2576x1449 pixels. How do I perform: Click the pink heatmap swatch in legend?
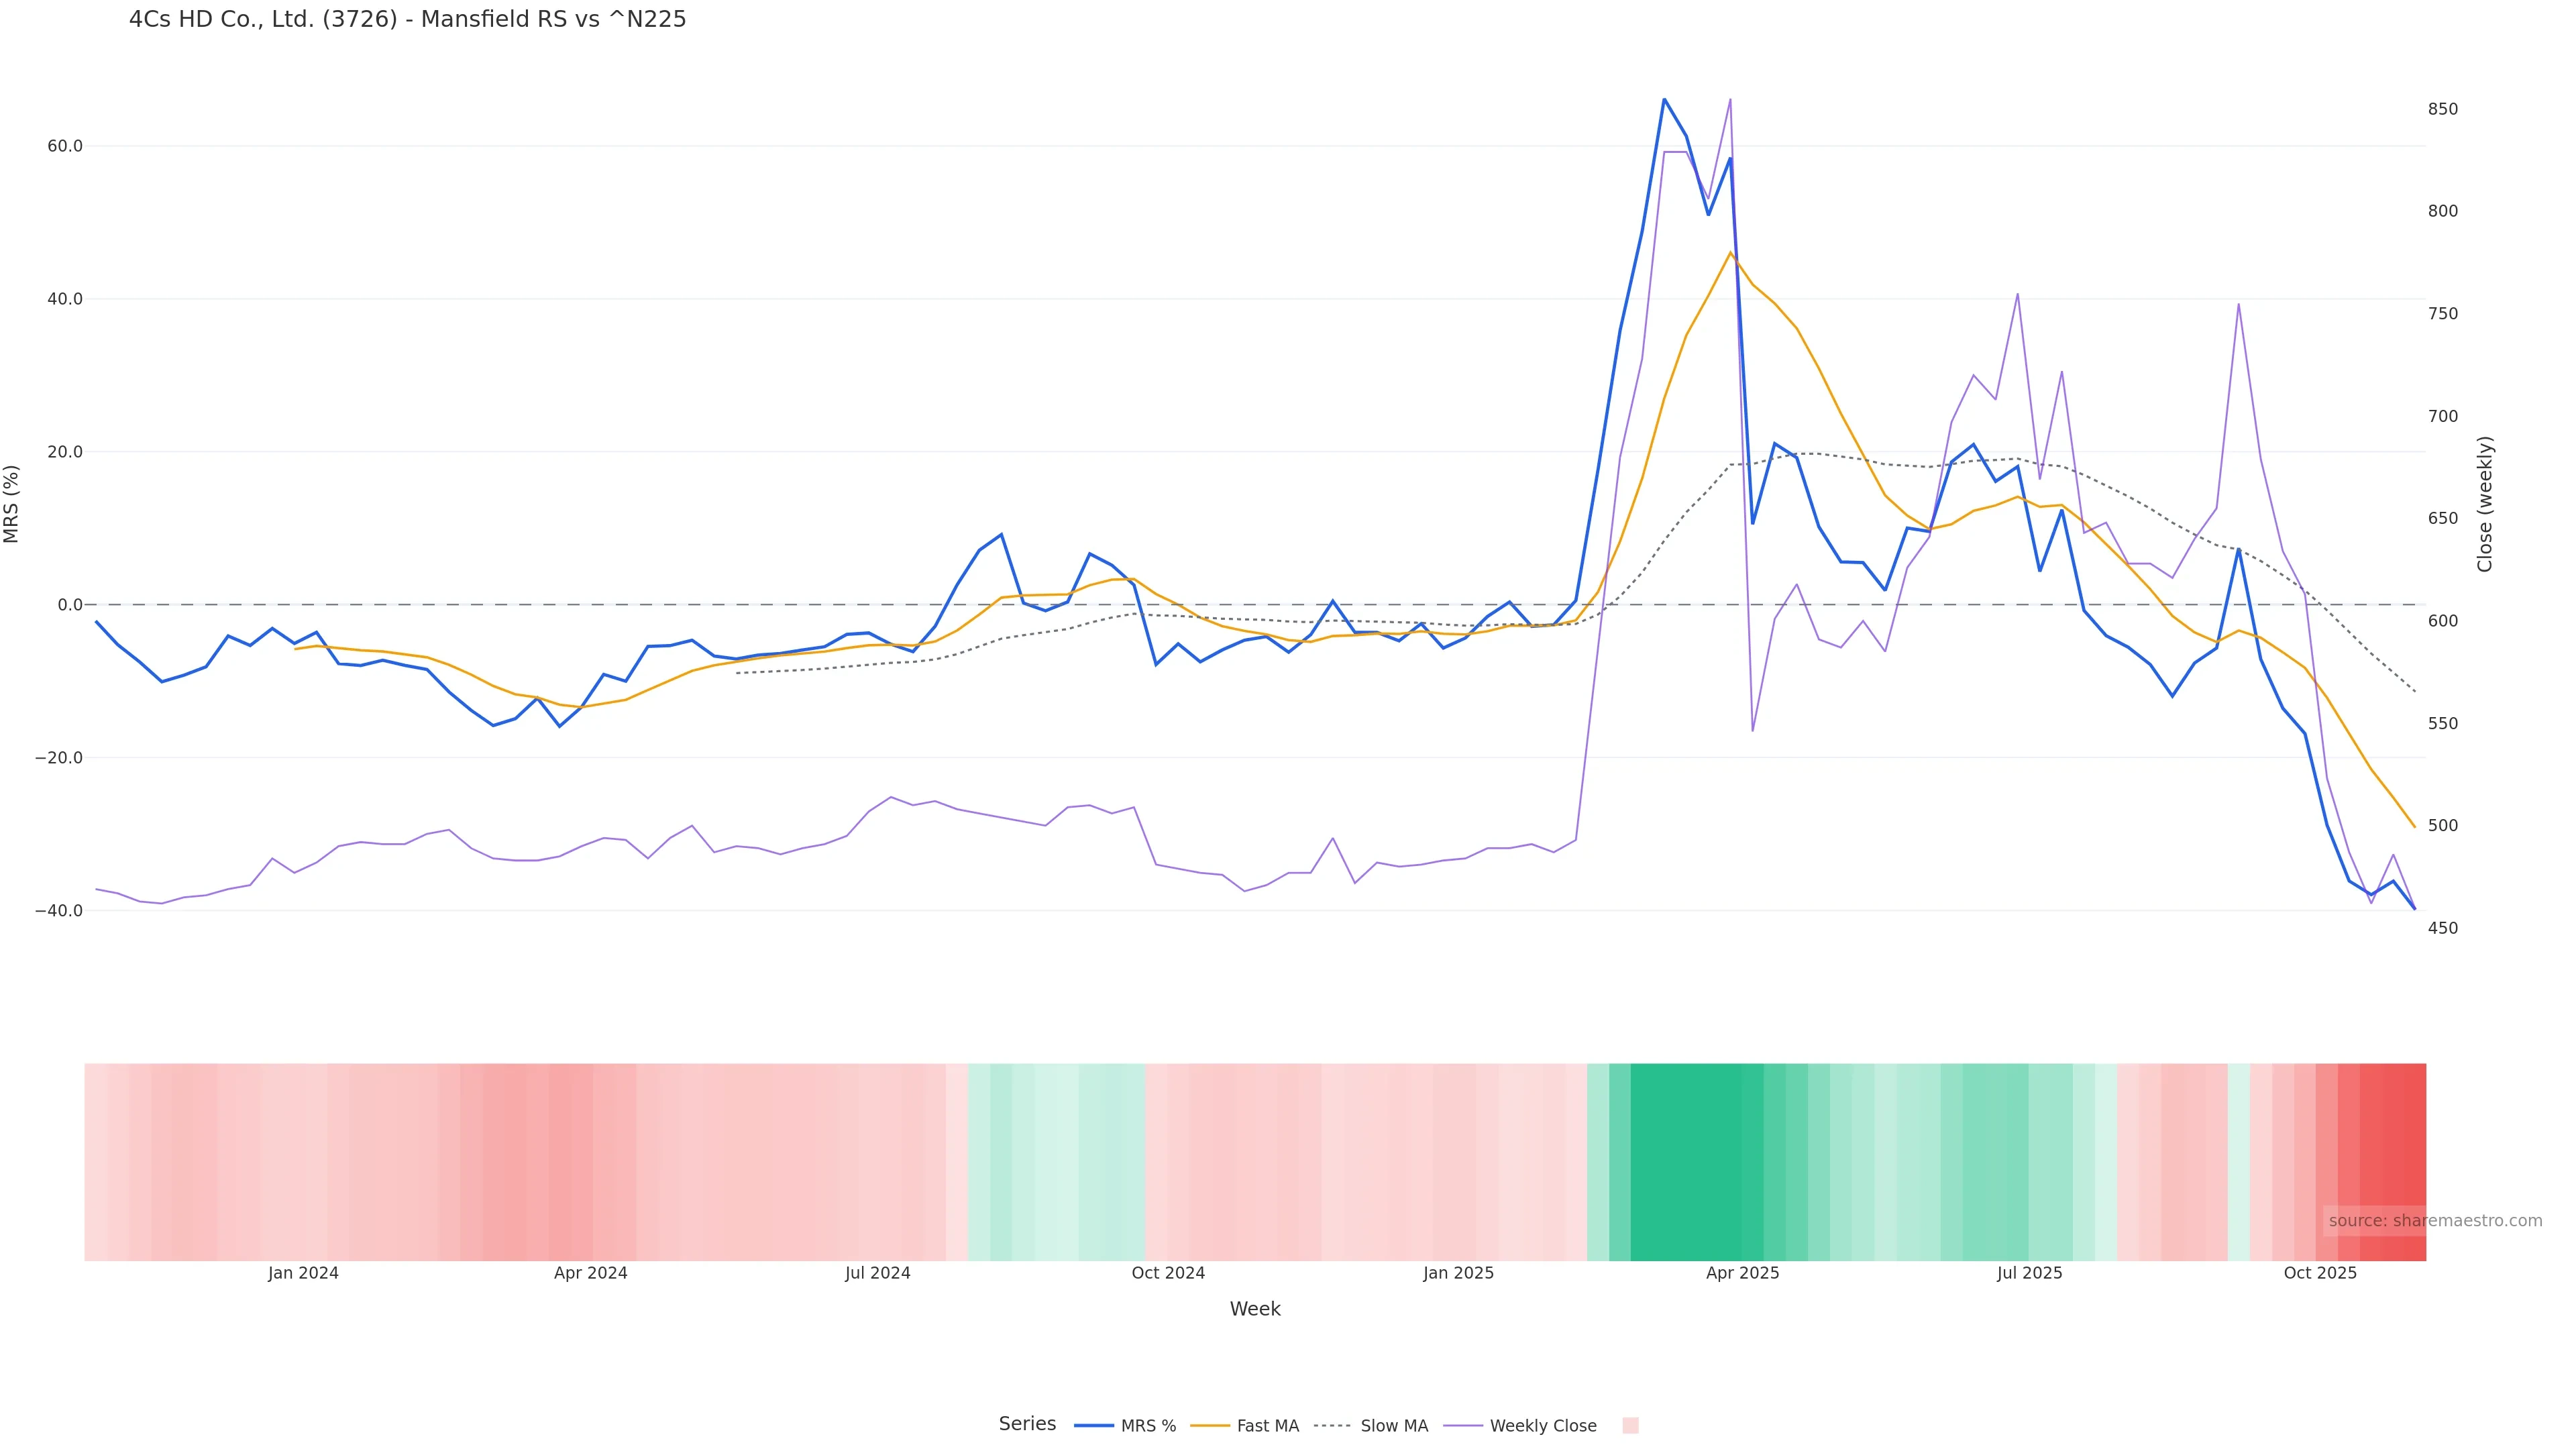tap(1630, 1426)
